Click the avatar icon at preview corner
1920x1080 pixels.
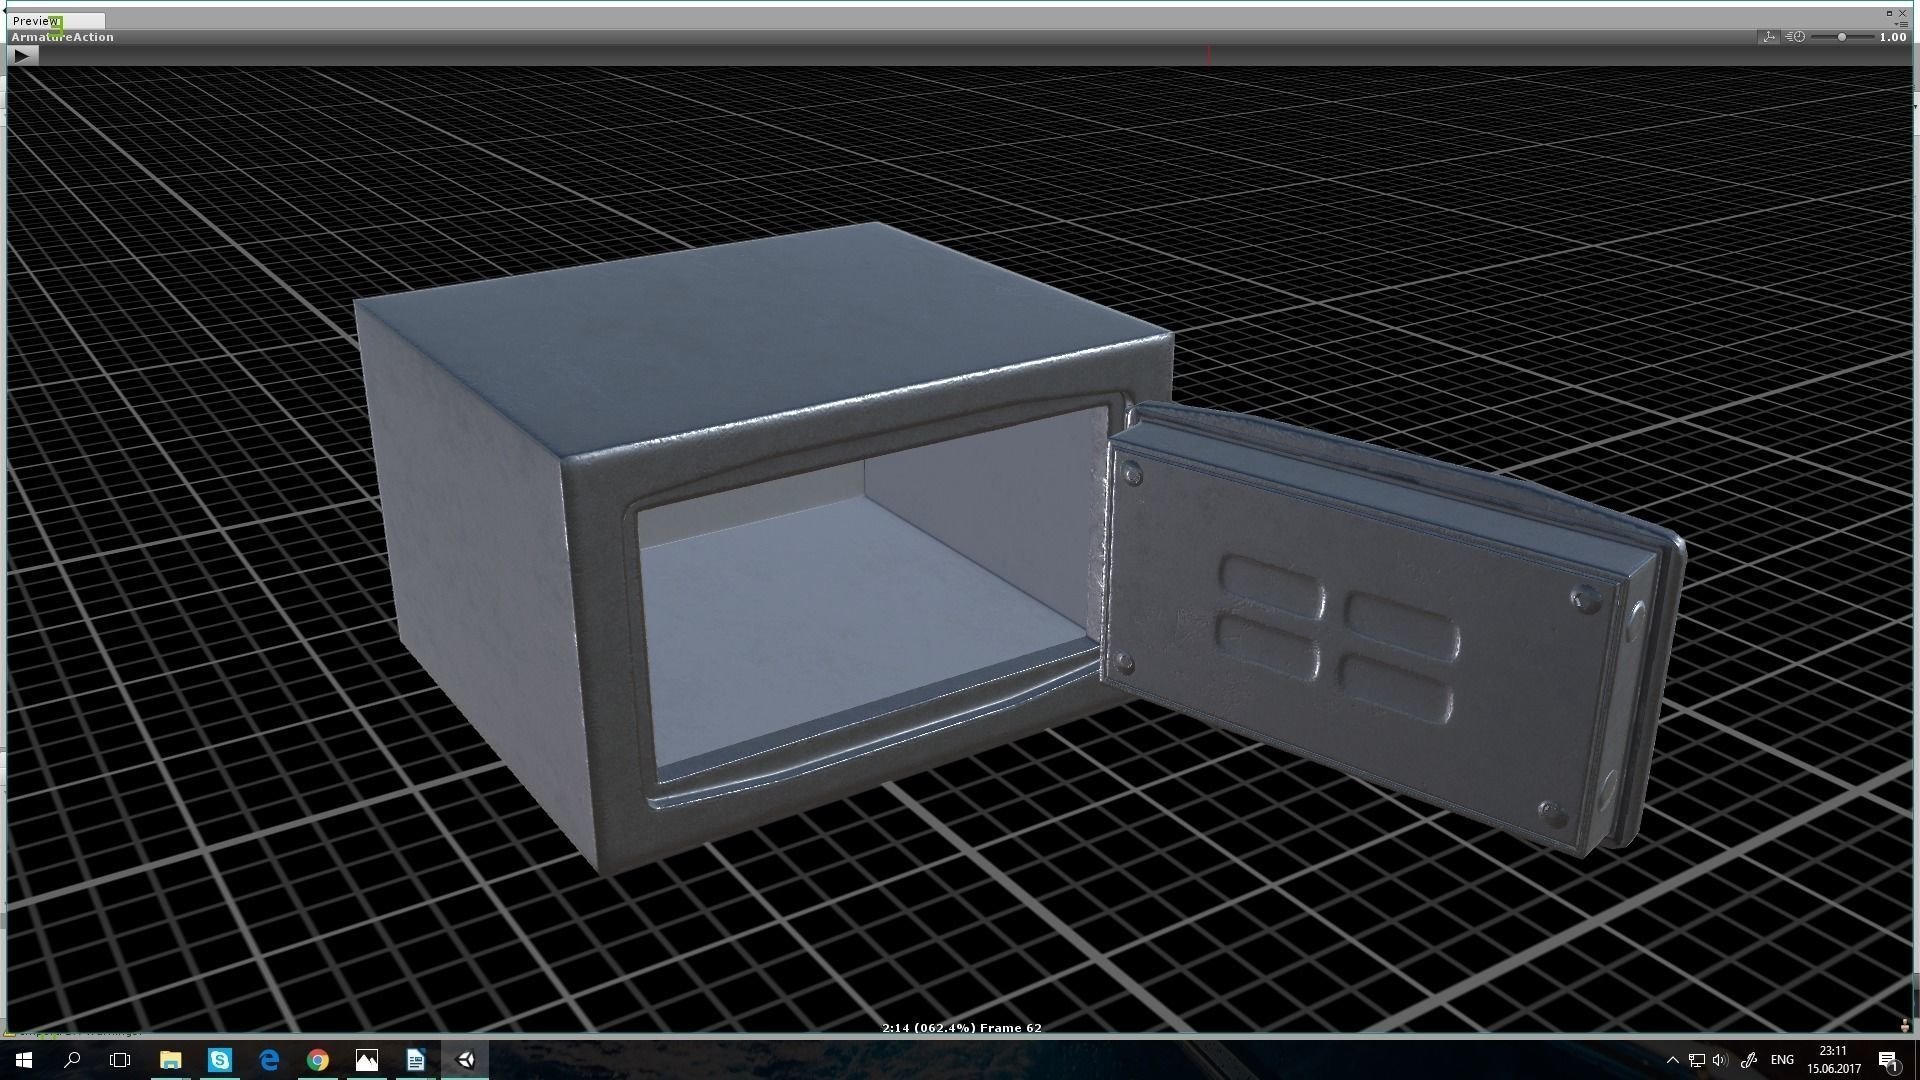click(1904, 1026)
